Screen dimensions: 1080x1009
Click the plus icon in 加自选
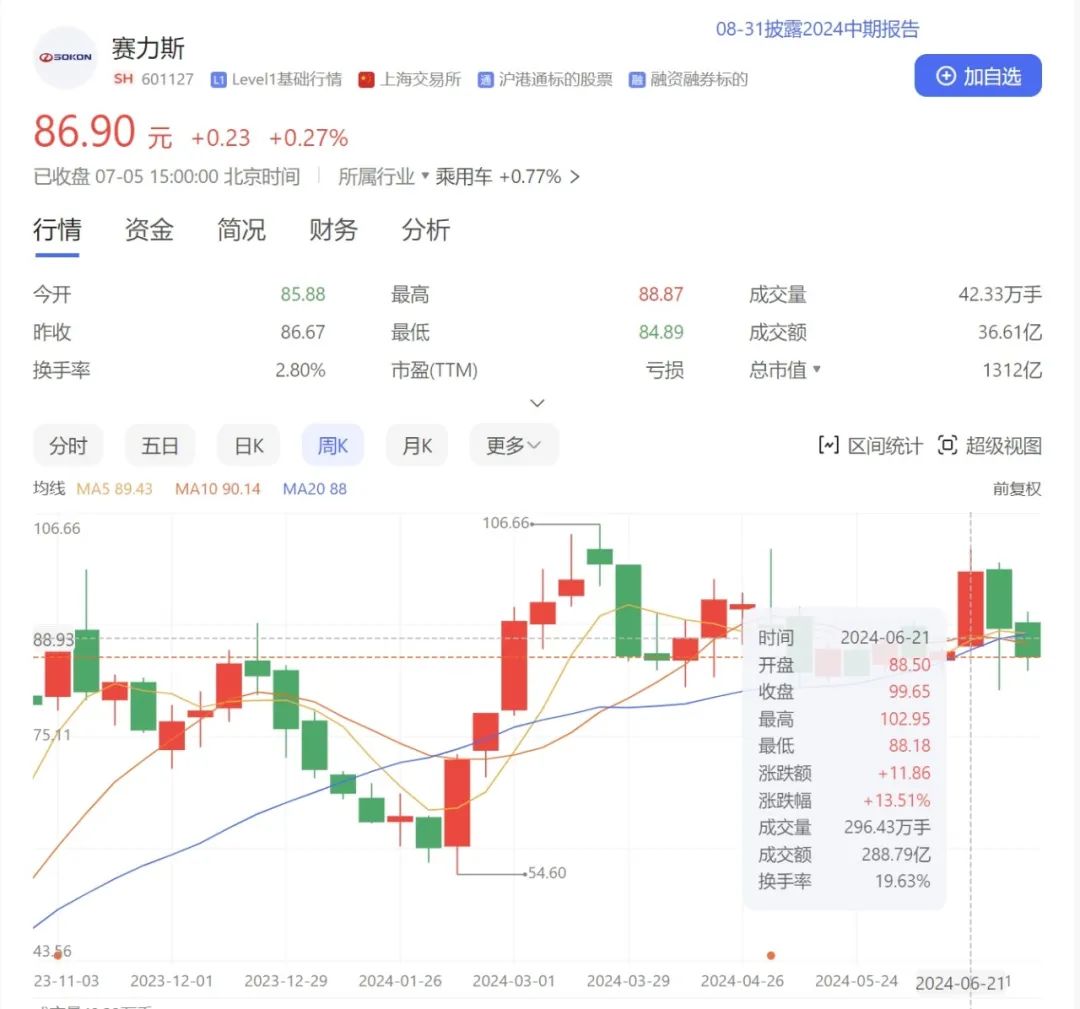(x=946, y=76)
